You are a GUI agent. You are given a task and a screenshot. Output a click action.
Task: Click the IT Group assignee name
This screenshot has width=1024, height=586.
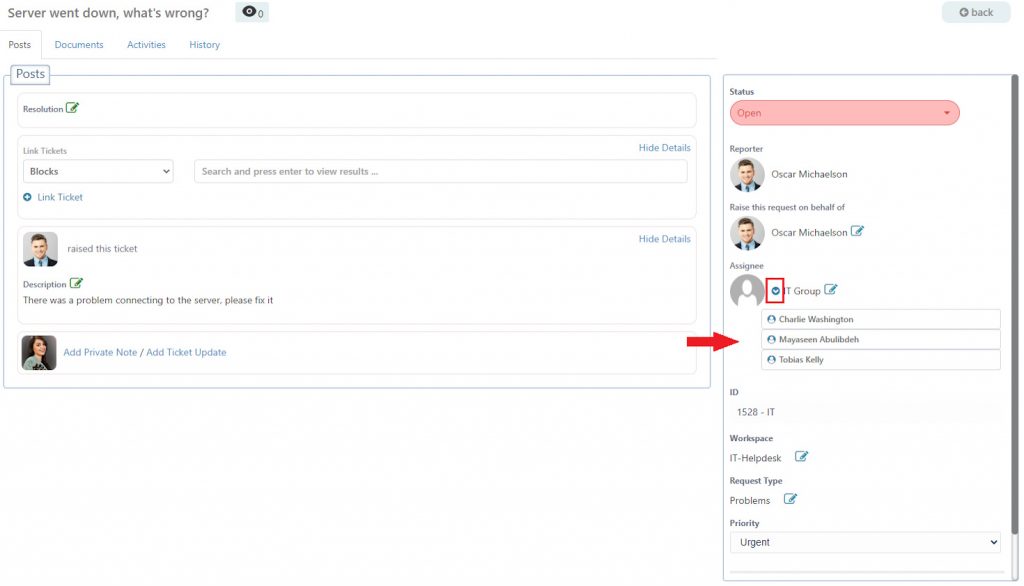[x=801, y=291]
